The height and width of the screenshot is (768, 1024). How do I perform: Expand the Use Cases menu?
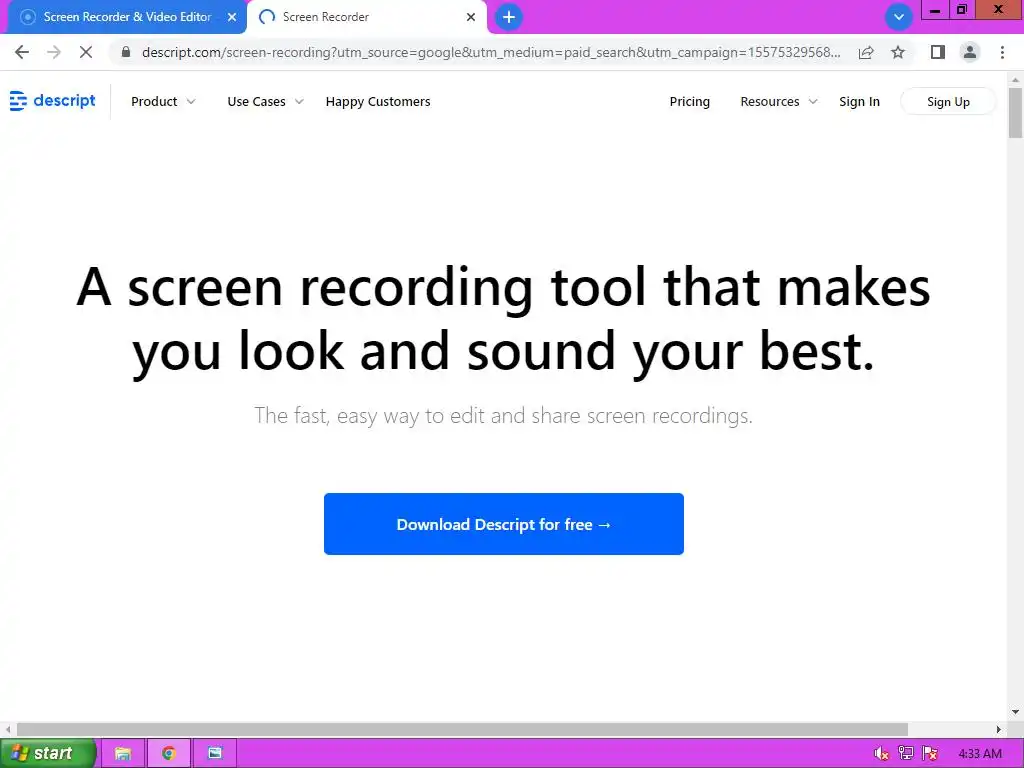click(265, 101)
